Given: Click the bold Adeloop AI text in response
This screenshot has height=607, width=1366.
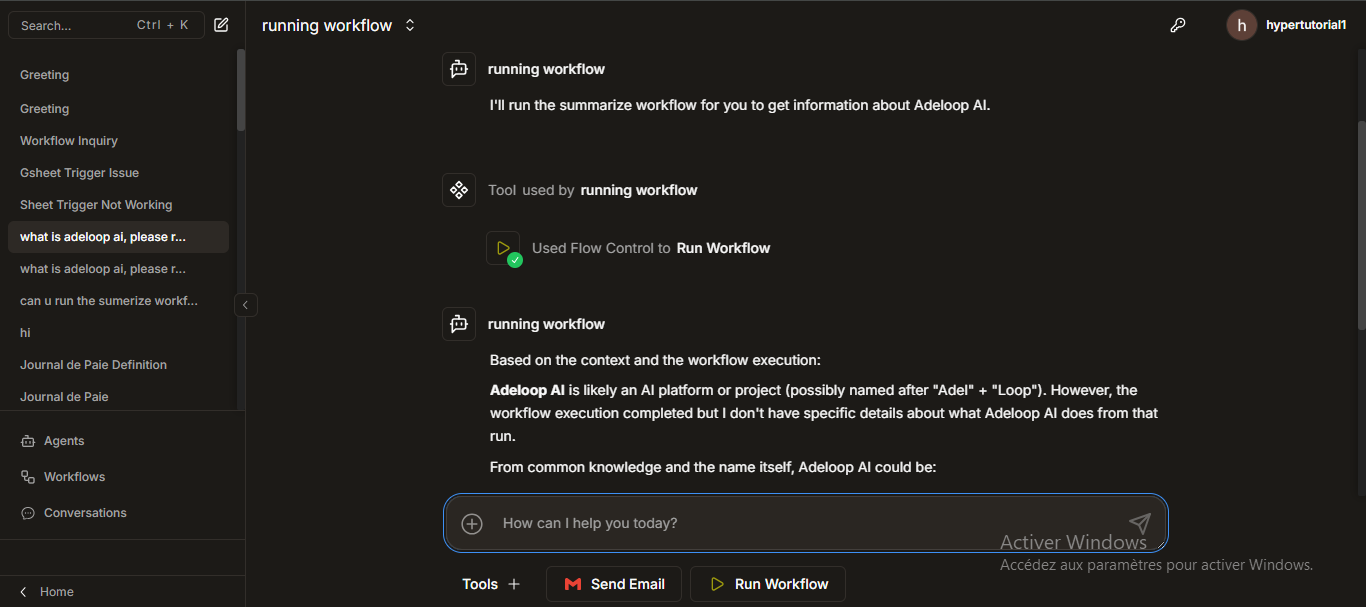Looking at the screenshot, I should (527, 390).
